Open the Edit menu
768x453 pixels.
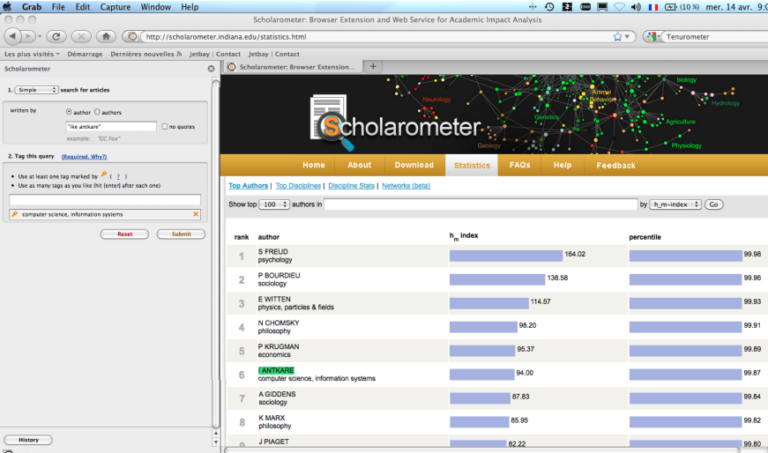(x=82, y=7)
